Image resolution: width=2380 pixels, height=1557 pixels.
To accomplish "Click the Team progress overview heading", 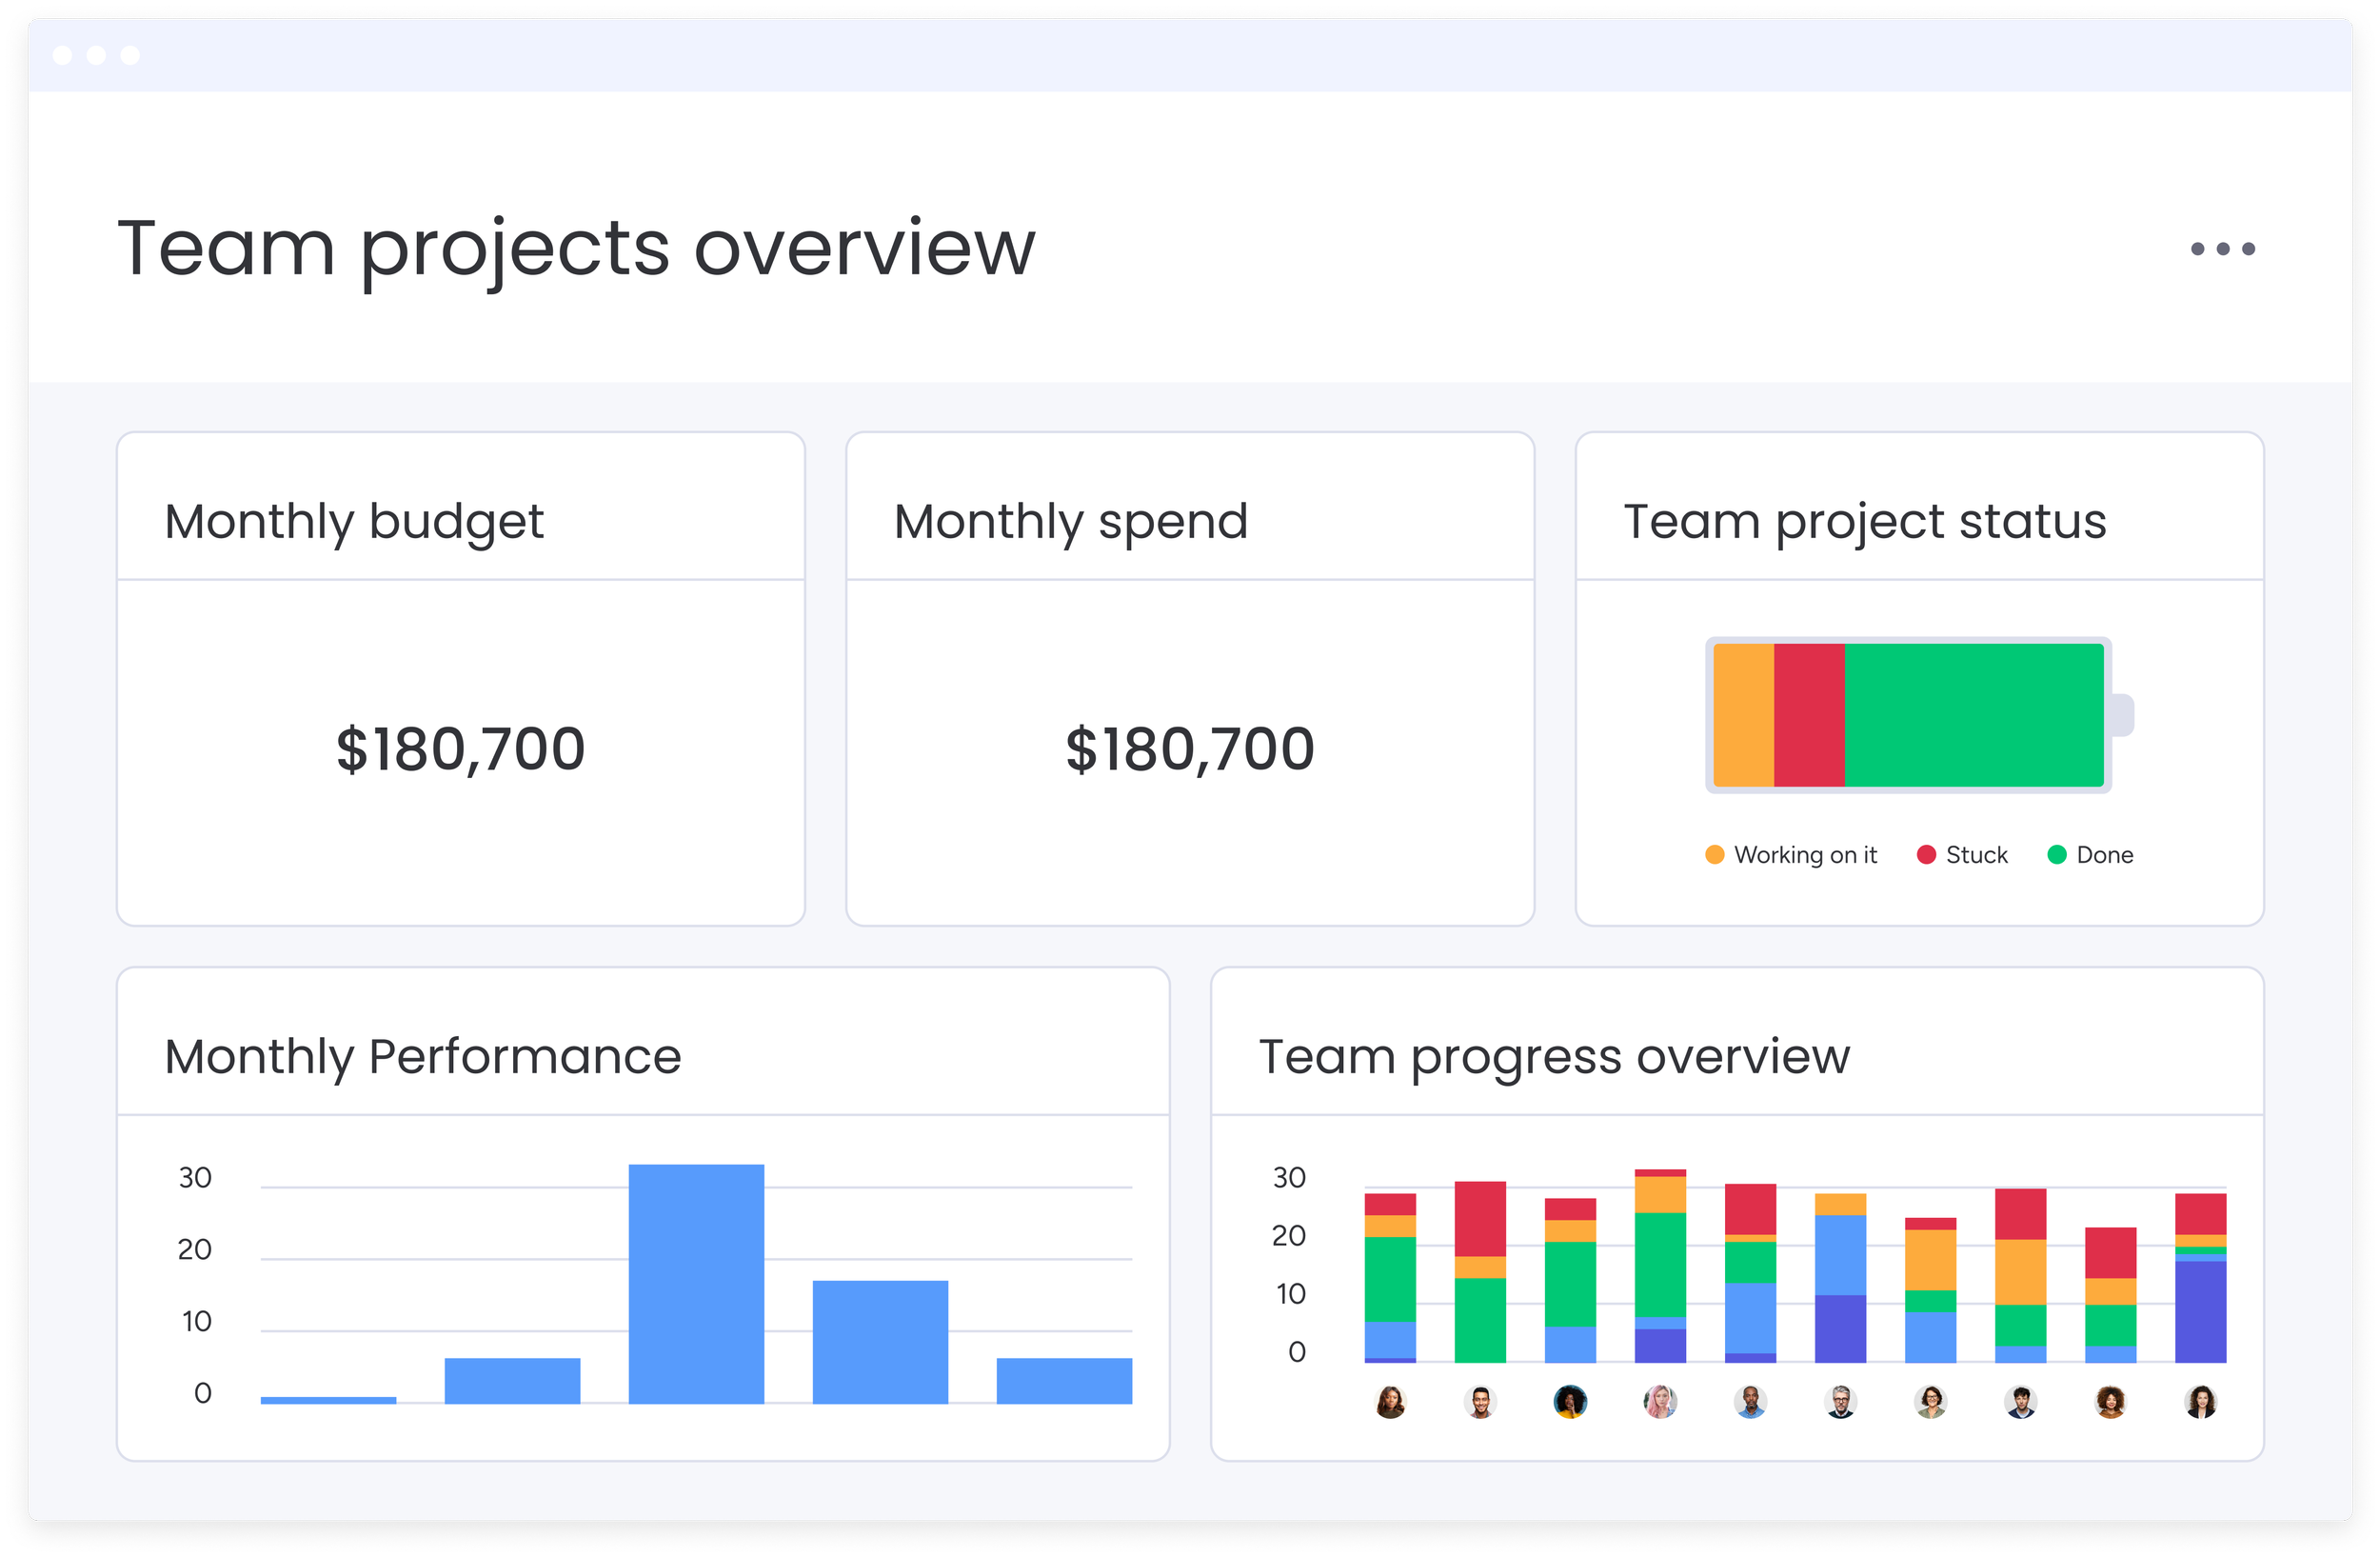I will tap(1553, 1057).
